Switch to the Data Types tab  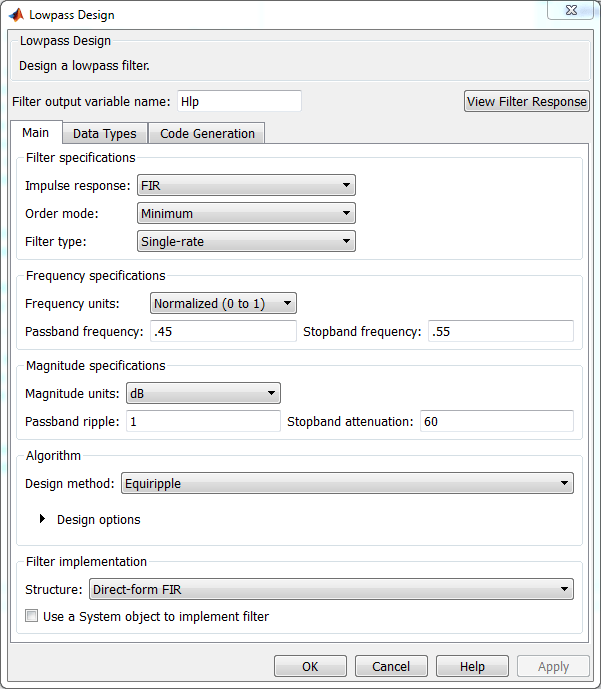coord(105,134)
